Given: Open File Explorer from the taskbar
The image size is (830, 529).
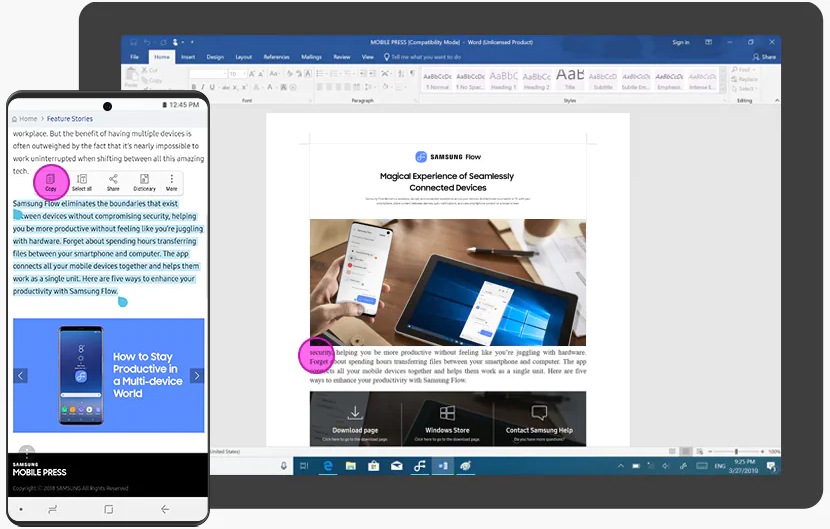Looking at the screenshot, I should [350, 466].
